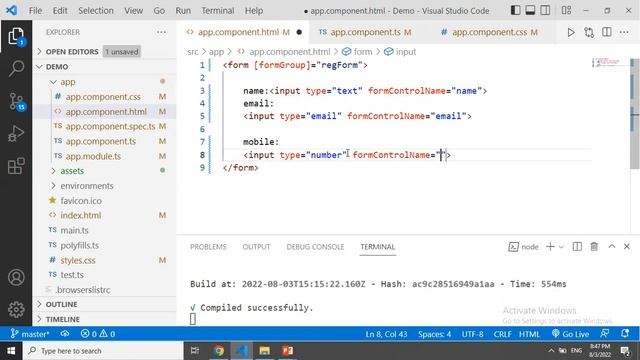This screenshot has height=360, width=640.
Task: Switch to the Output panel tab
Action: click(x=256, y=247)
